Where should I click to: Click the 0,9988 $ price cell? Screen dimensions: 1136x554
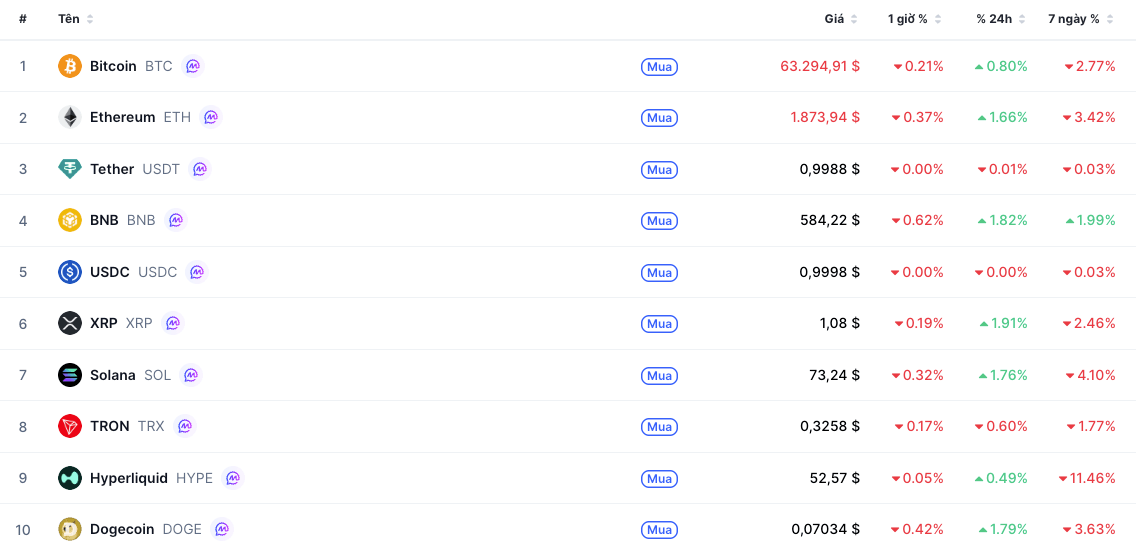tap(830, 169)
